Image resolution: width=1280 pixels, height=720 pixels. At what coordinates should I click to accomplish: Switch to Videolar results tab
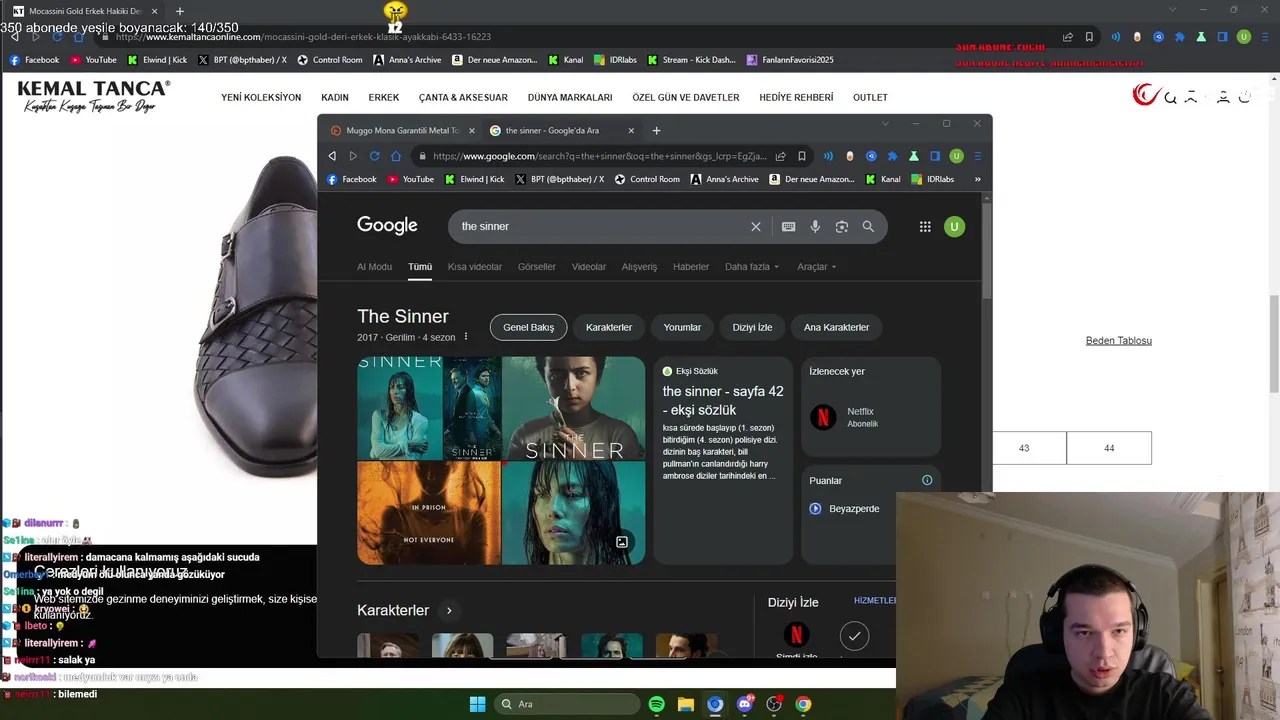click(589, 267)
